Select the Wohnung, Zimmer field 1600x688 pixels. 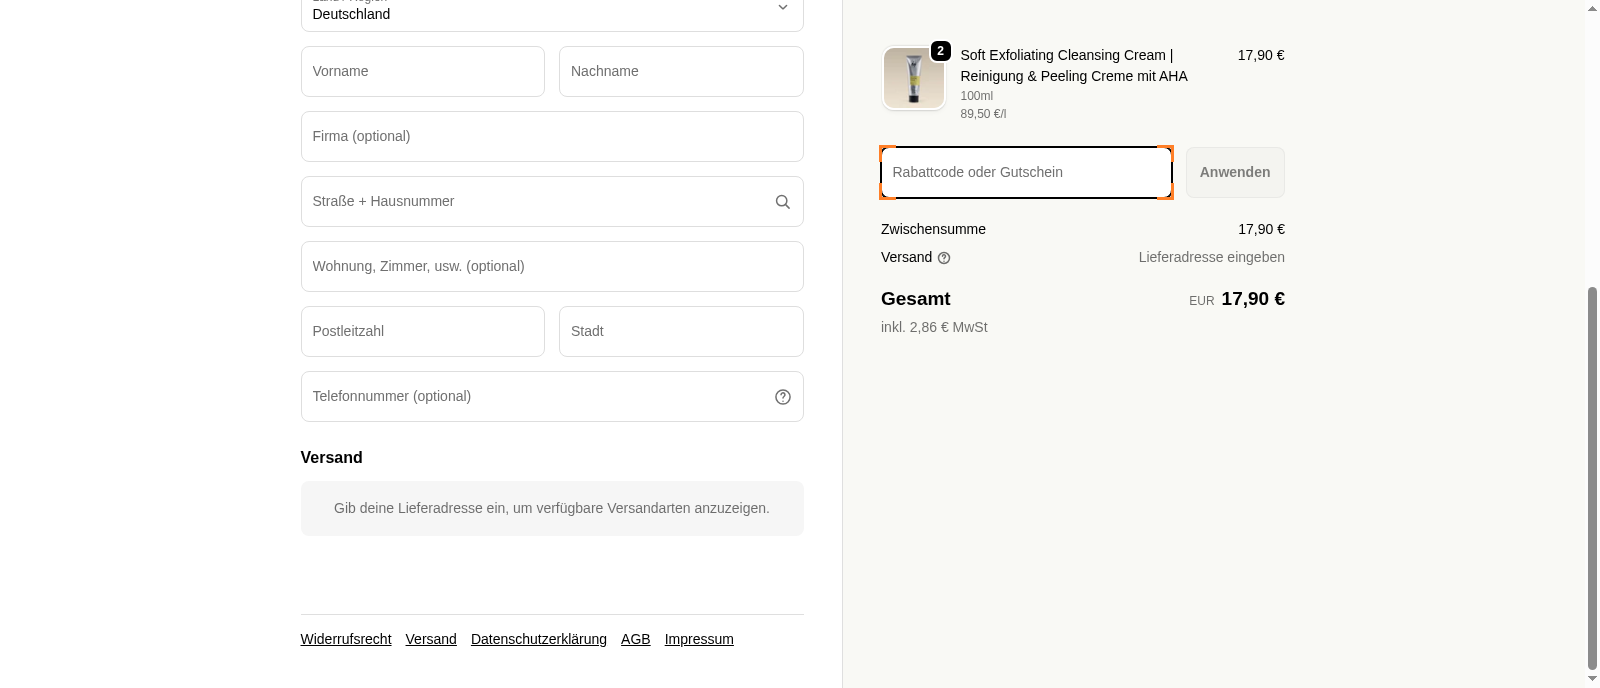pos(552,267)
